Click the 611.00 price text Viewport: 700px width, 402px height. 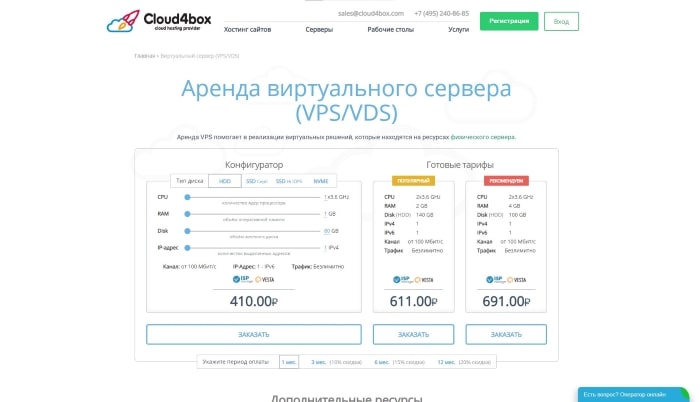(413, 302)
